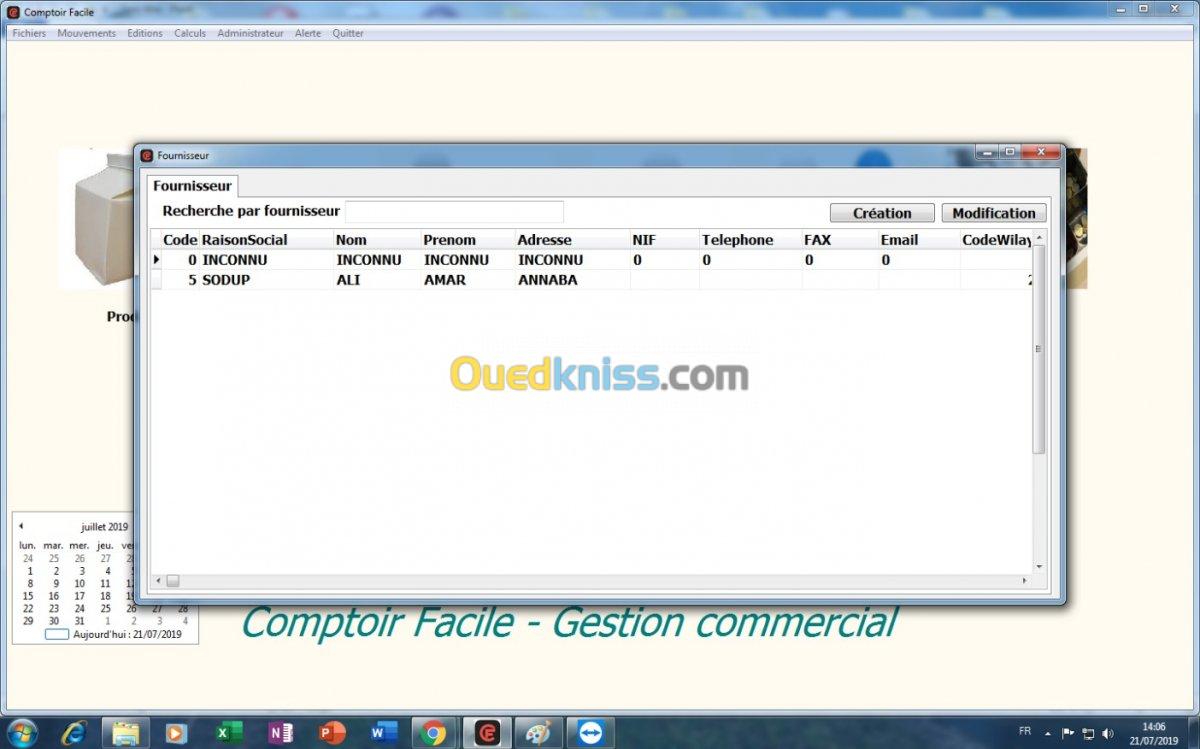The height and width of the screenshot is (749, 1200).
Task: Select the ANNABA address cell
Action: 572,280
